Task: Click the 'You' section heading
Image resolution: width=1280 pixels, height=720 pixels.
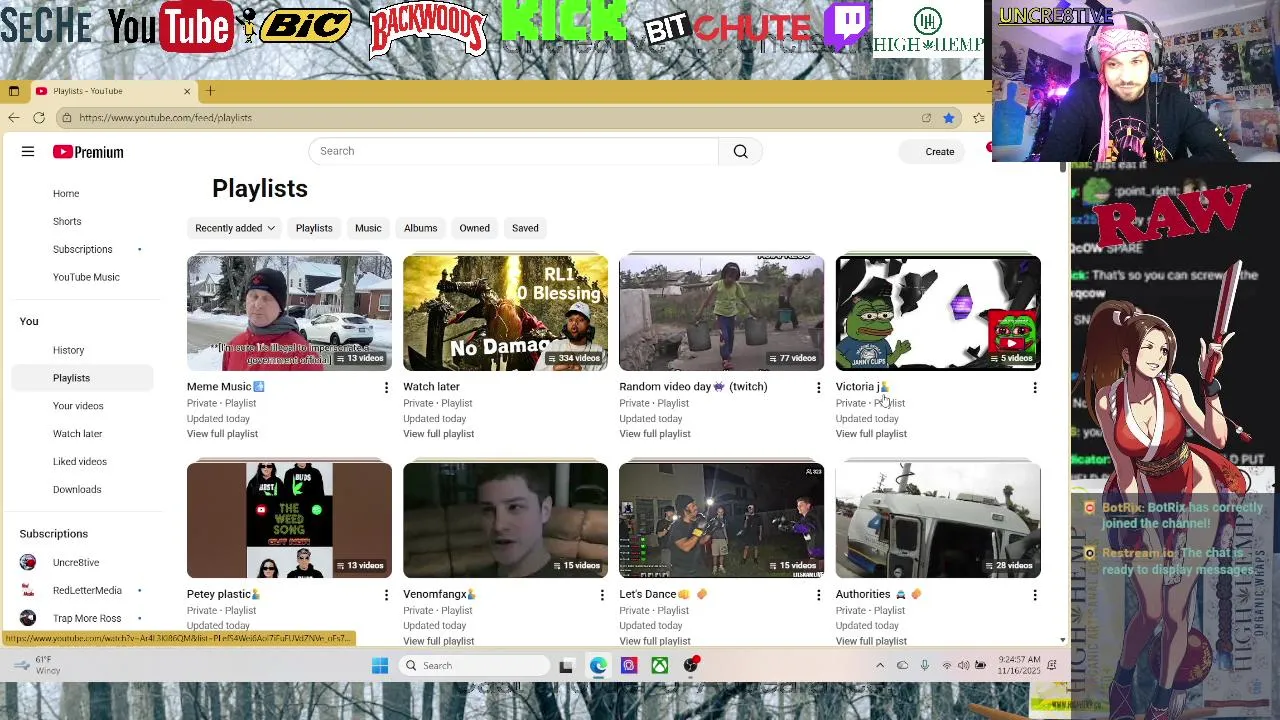Action: pyautogui.click(x=29, y=321)
